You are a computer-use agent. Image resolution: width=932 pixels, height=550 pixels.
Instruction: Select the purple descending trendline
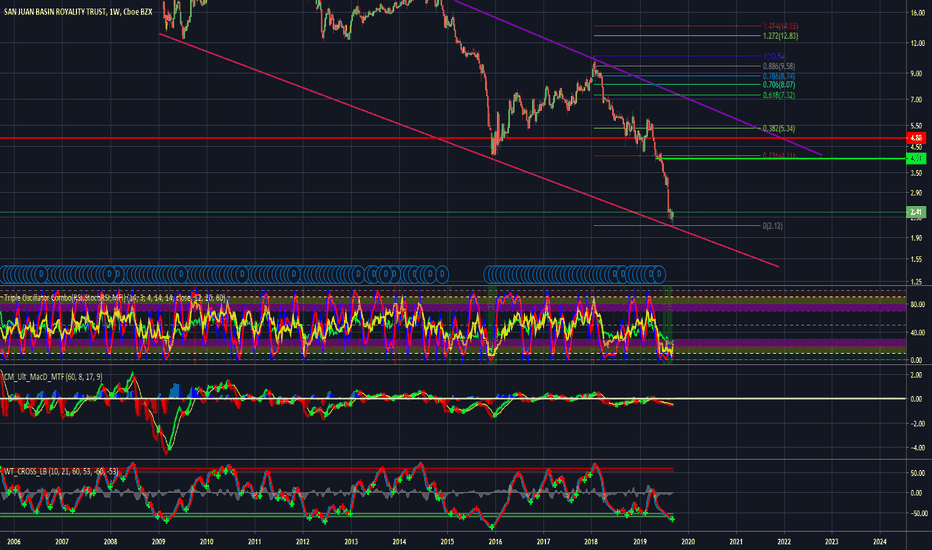(x=638, y=77)
